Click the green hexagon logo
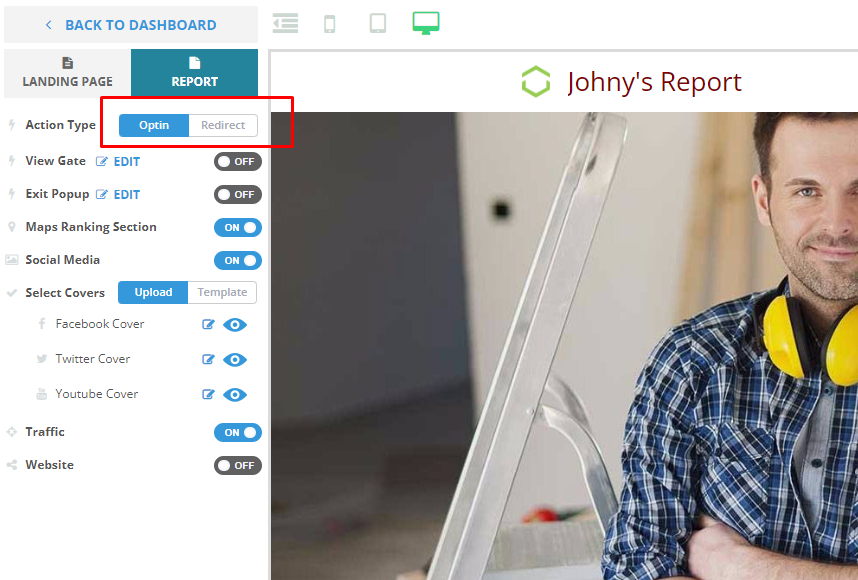Viewport: 858px width, 580px height. pos(536,82)
